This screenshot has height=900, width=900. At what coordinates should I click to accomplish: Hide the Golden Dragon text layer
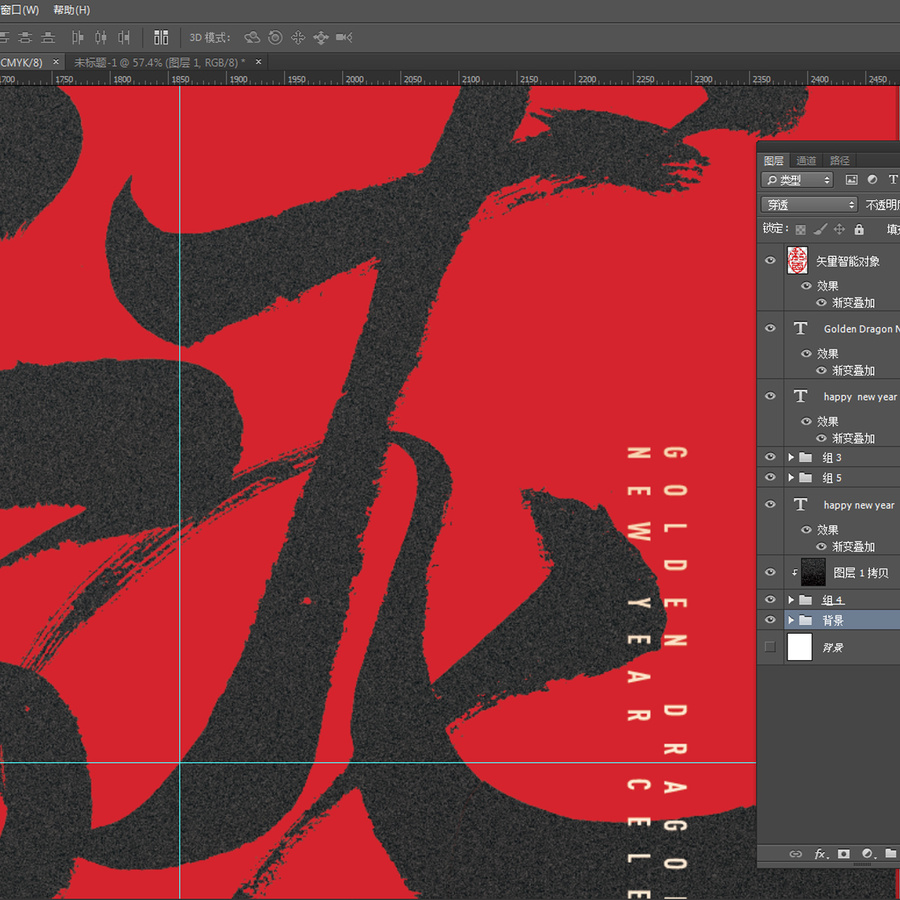coord(770,328)
